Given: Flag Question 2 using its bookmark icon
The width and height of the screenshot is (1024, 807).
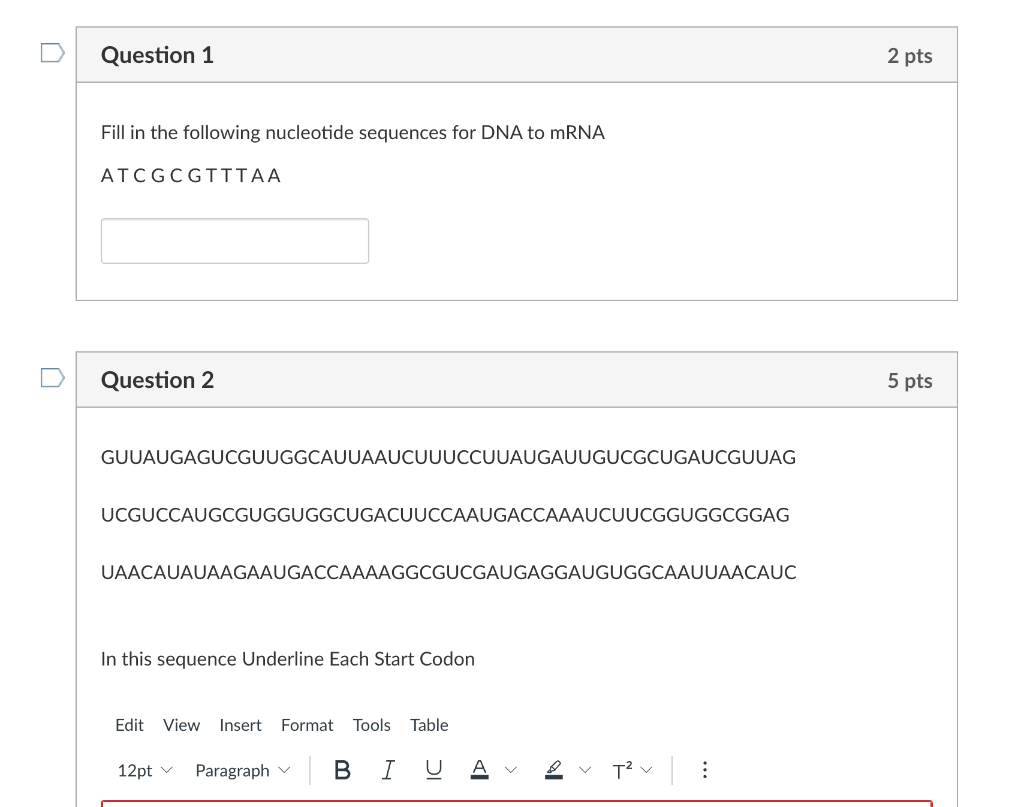Looking at the screenshot, I should 50,376.
